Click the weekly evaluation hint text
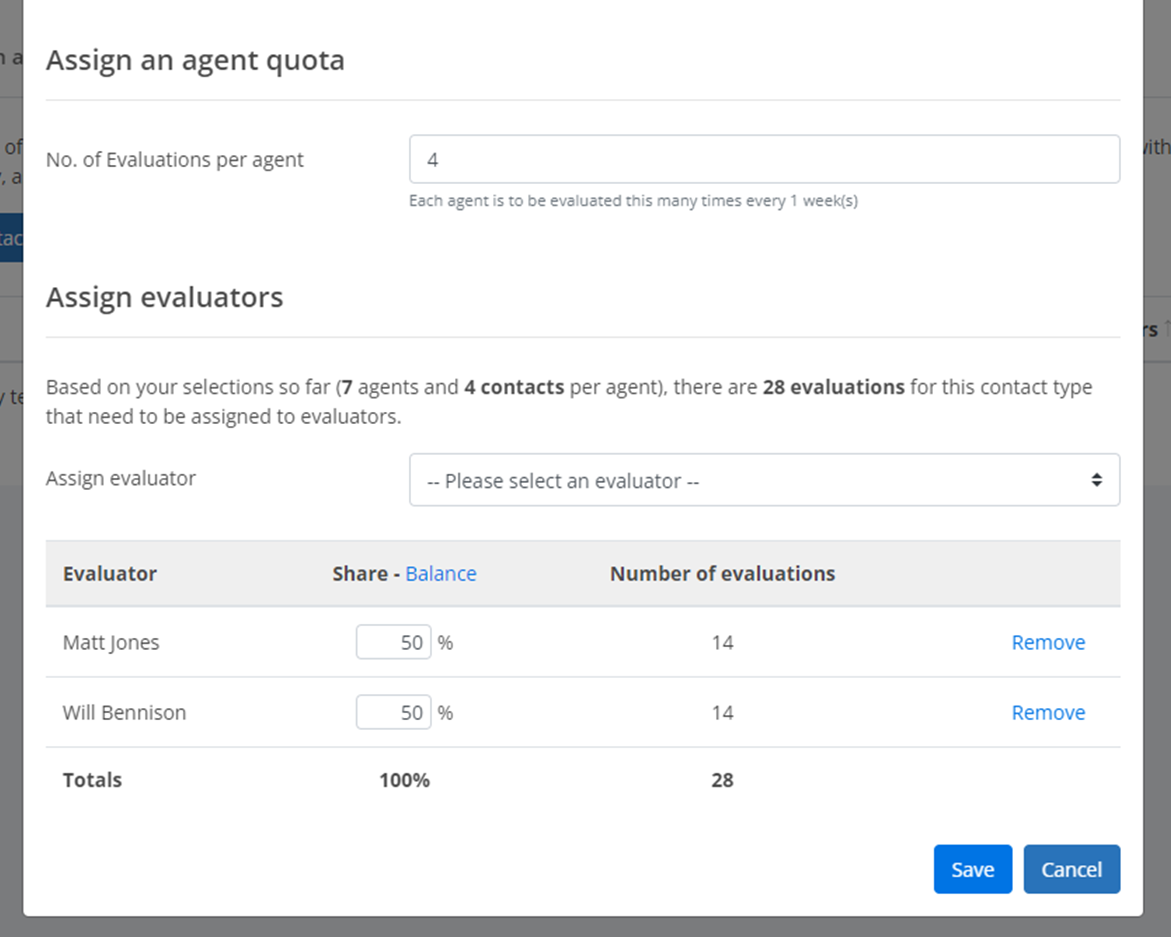The width and height of the screenshot is (1171, 937). [633, 201]
